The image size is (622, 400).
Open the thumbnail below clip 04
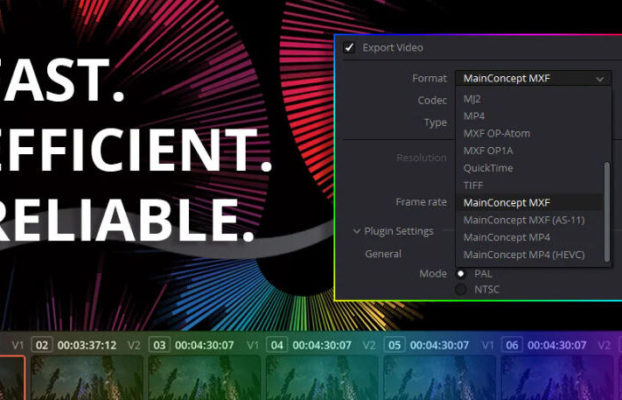tap(322, 378)
